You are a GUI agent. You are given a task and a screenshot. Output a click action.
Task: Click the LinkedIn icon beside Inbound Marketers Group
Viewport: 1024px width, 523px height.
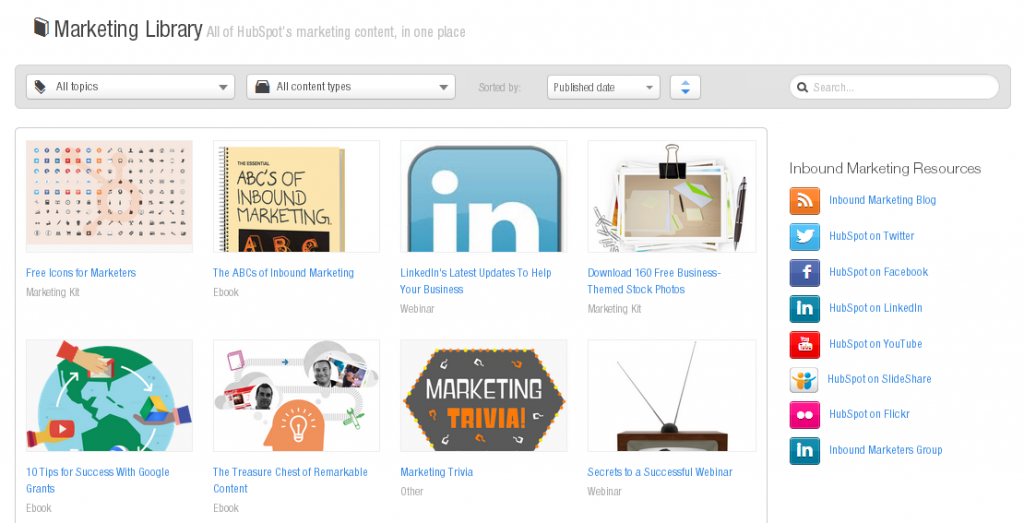(x=805, y=451)
